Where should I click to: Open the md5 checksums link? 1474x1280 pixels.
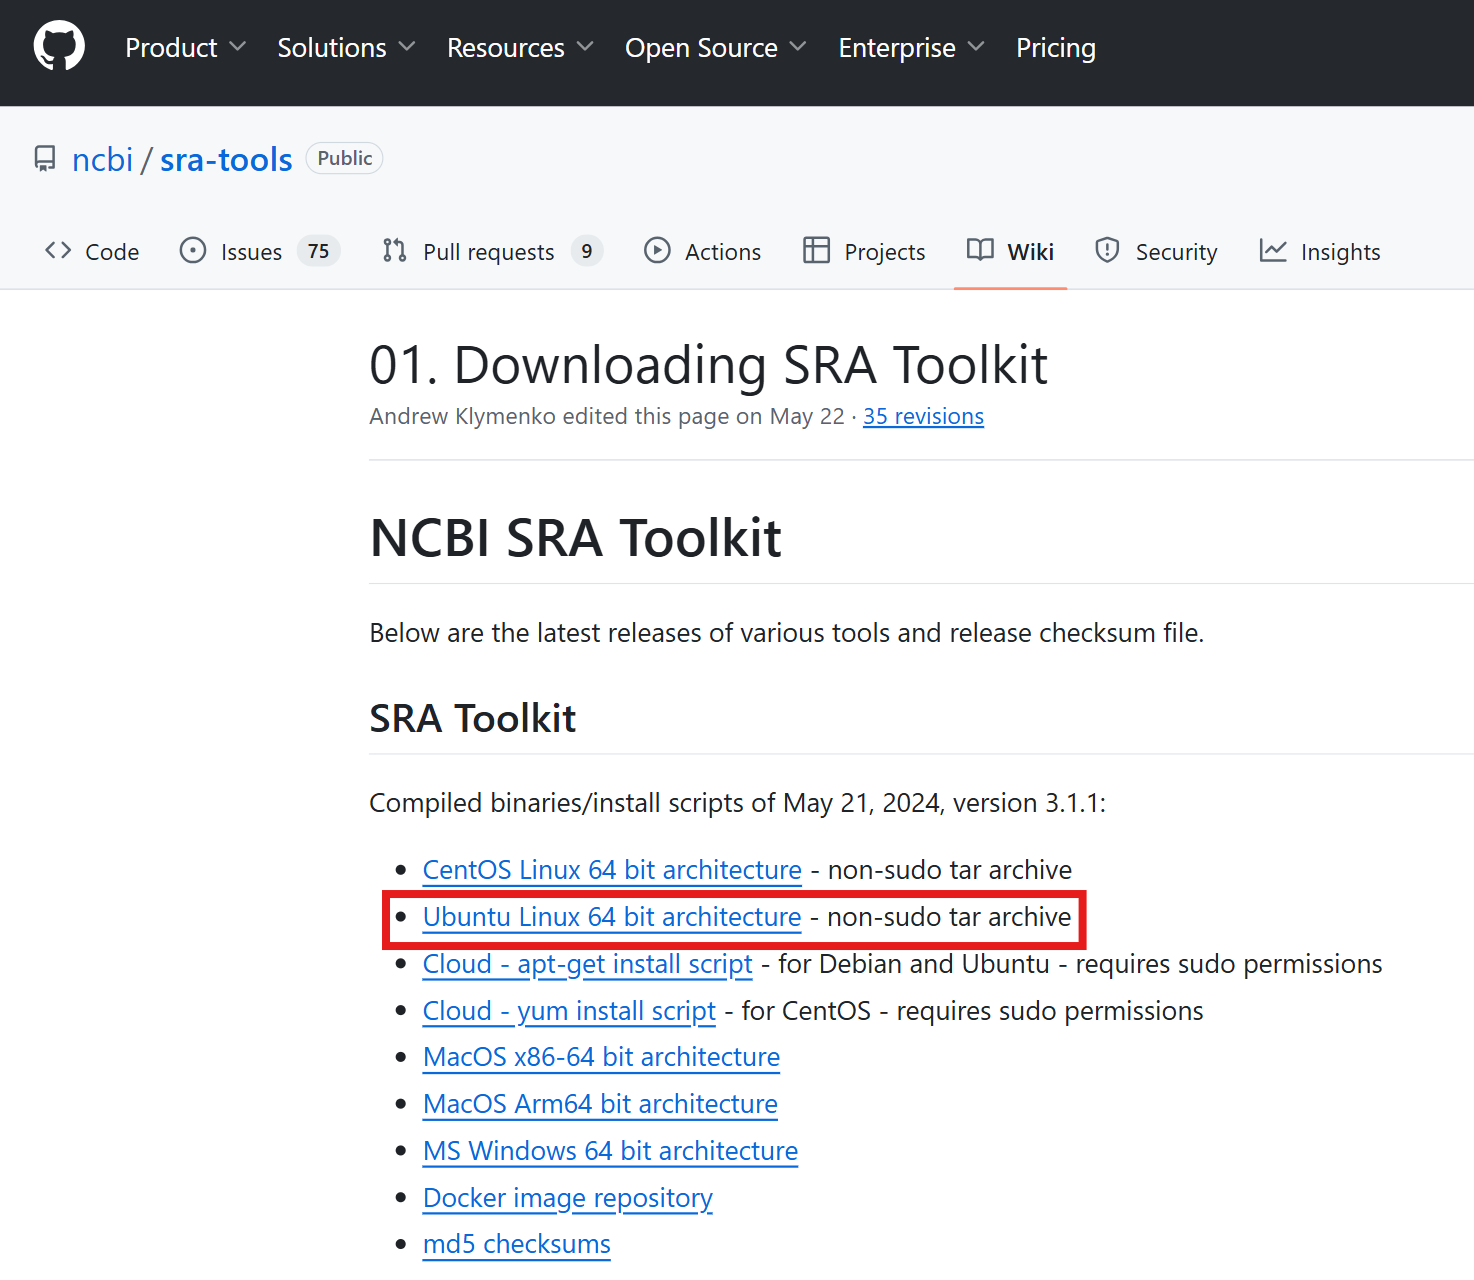[x=516, y=1244]
